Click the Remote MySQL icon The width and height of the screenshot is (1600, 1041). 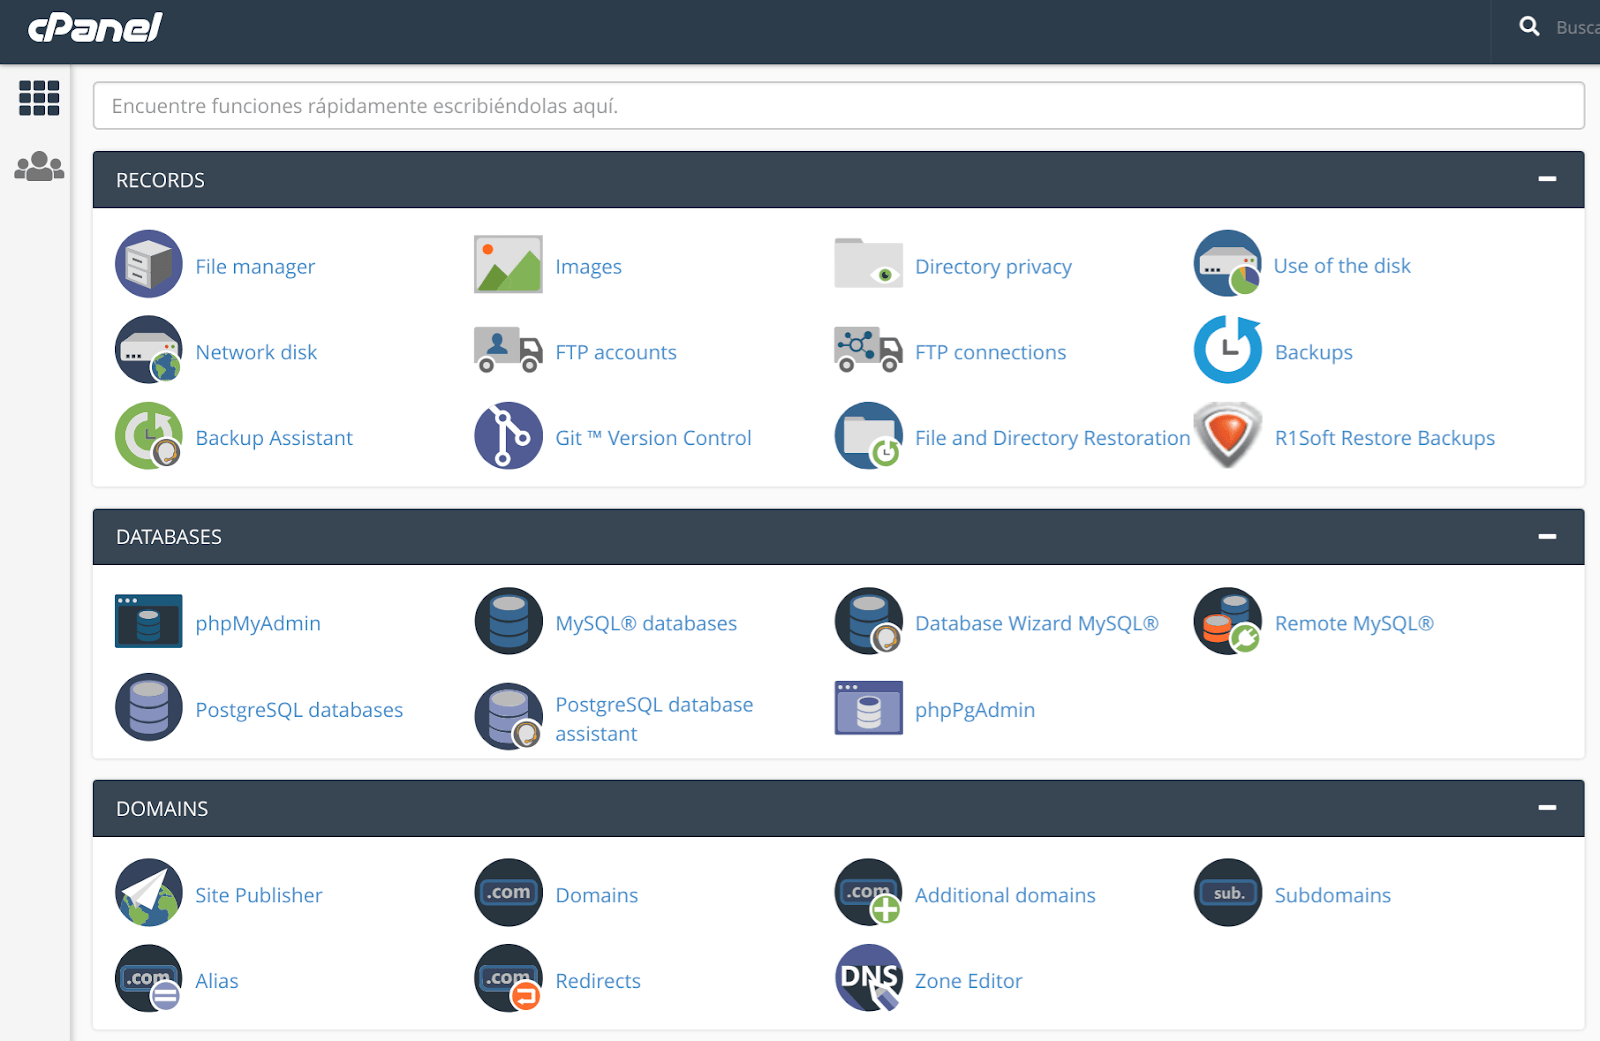pos(1228,621)
